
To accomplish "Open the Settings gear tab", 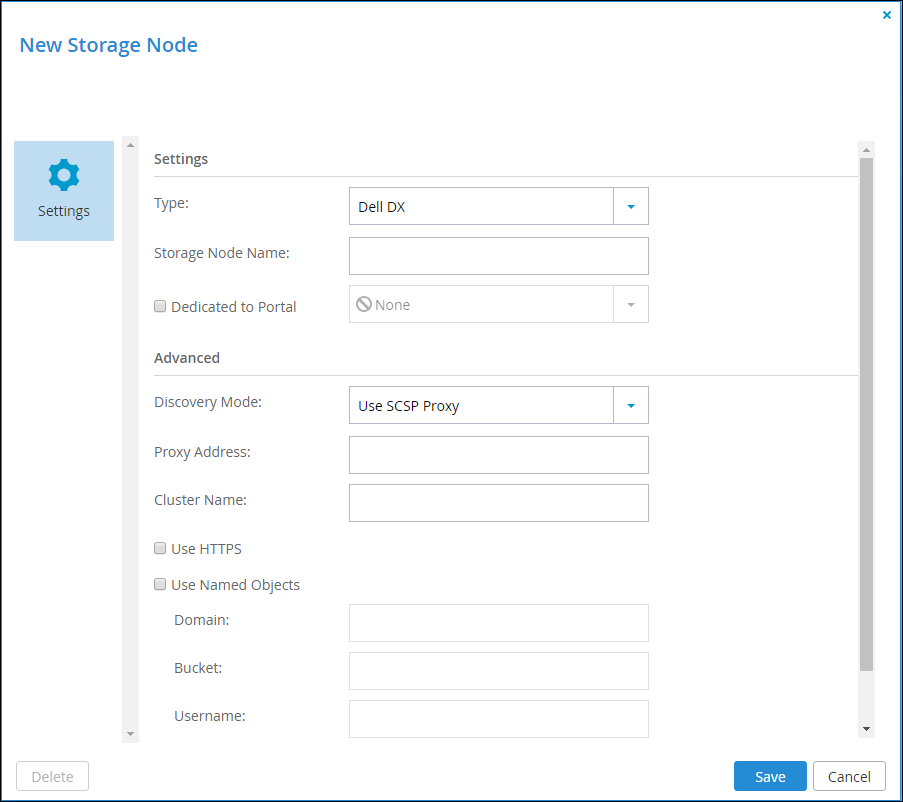I will click(x=64, y=191).
